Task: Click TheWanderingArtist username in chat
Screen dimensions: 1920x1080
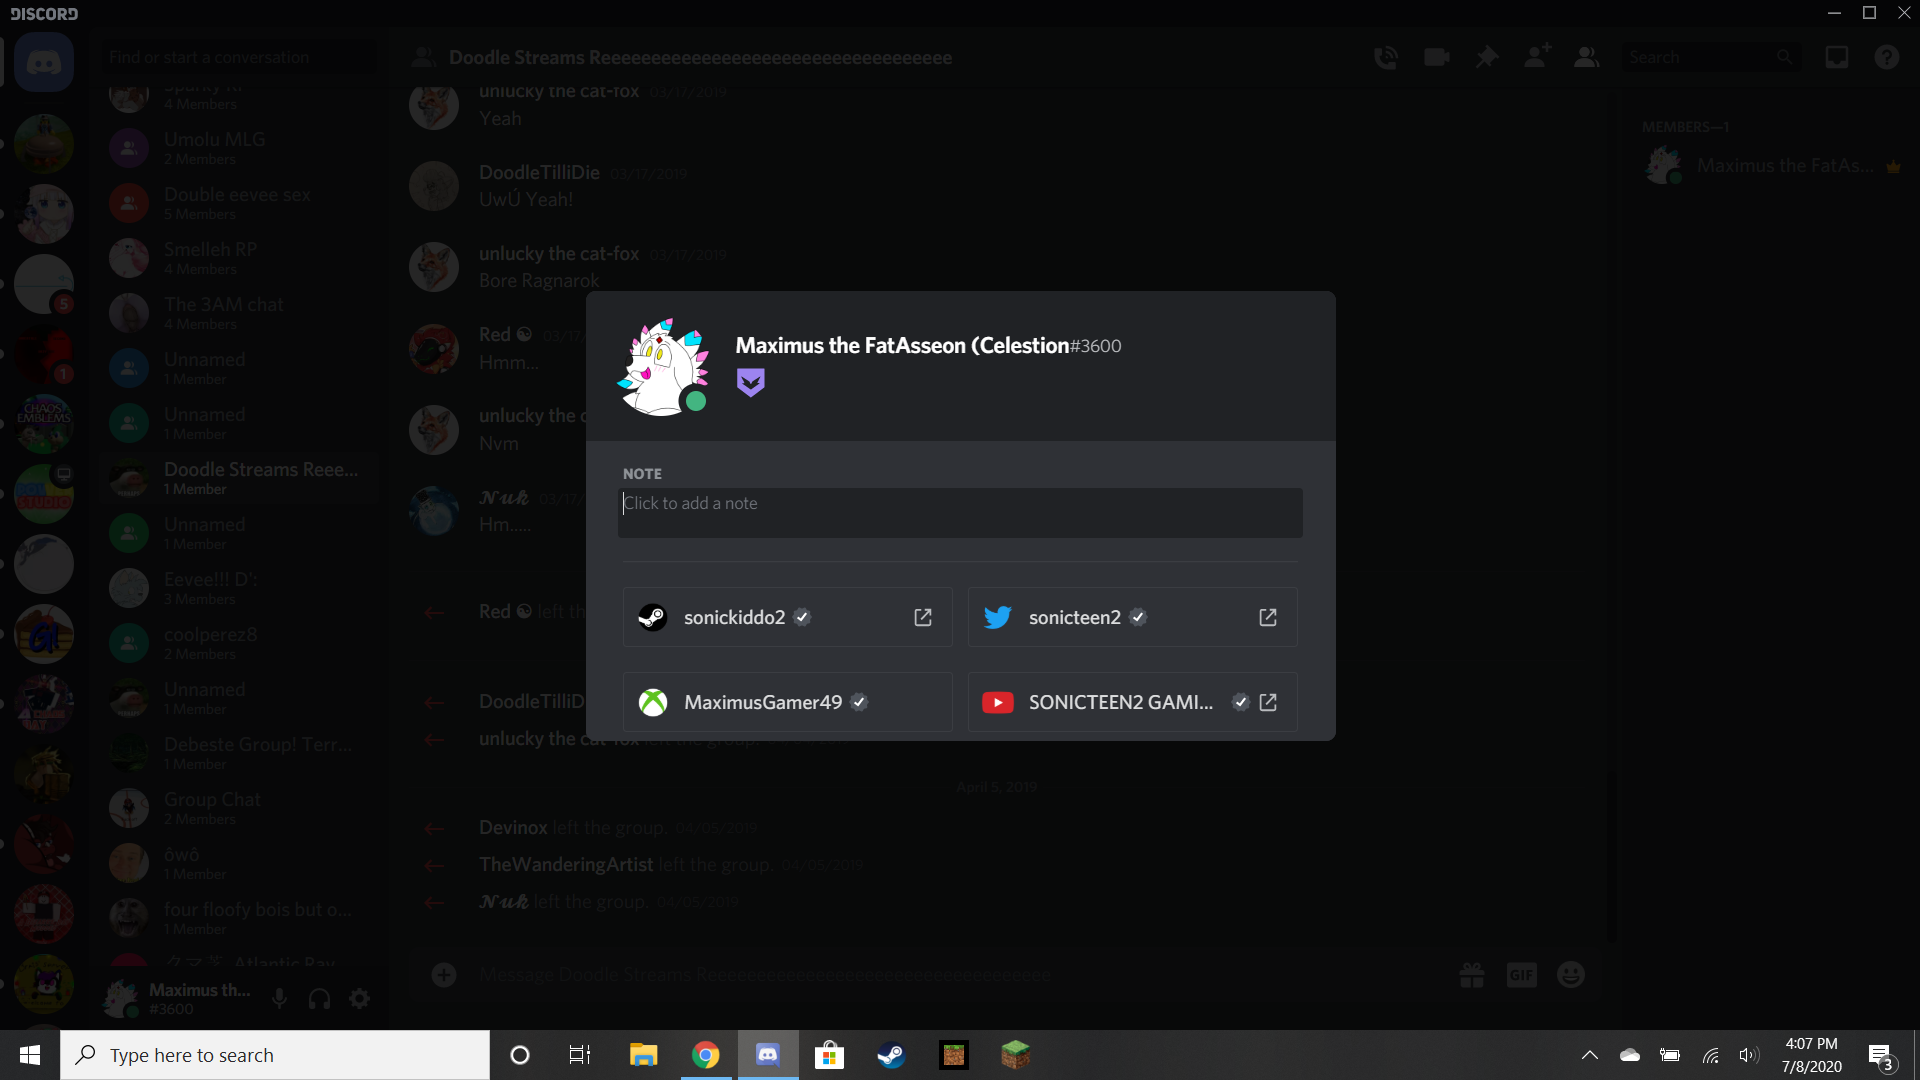Action: [566, 865]
